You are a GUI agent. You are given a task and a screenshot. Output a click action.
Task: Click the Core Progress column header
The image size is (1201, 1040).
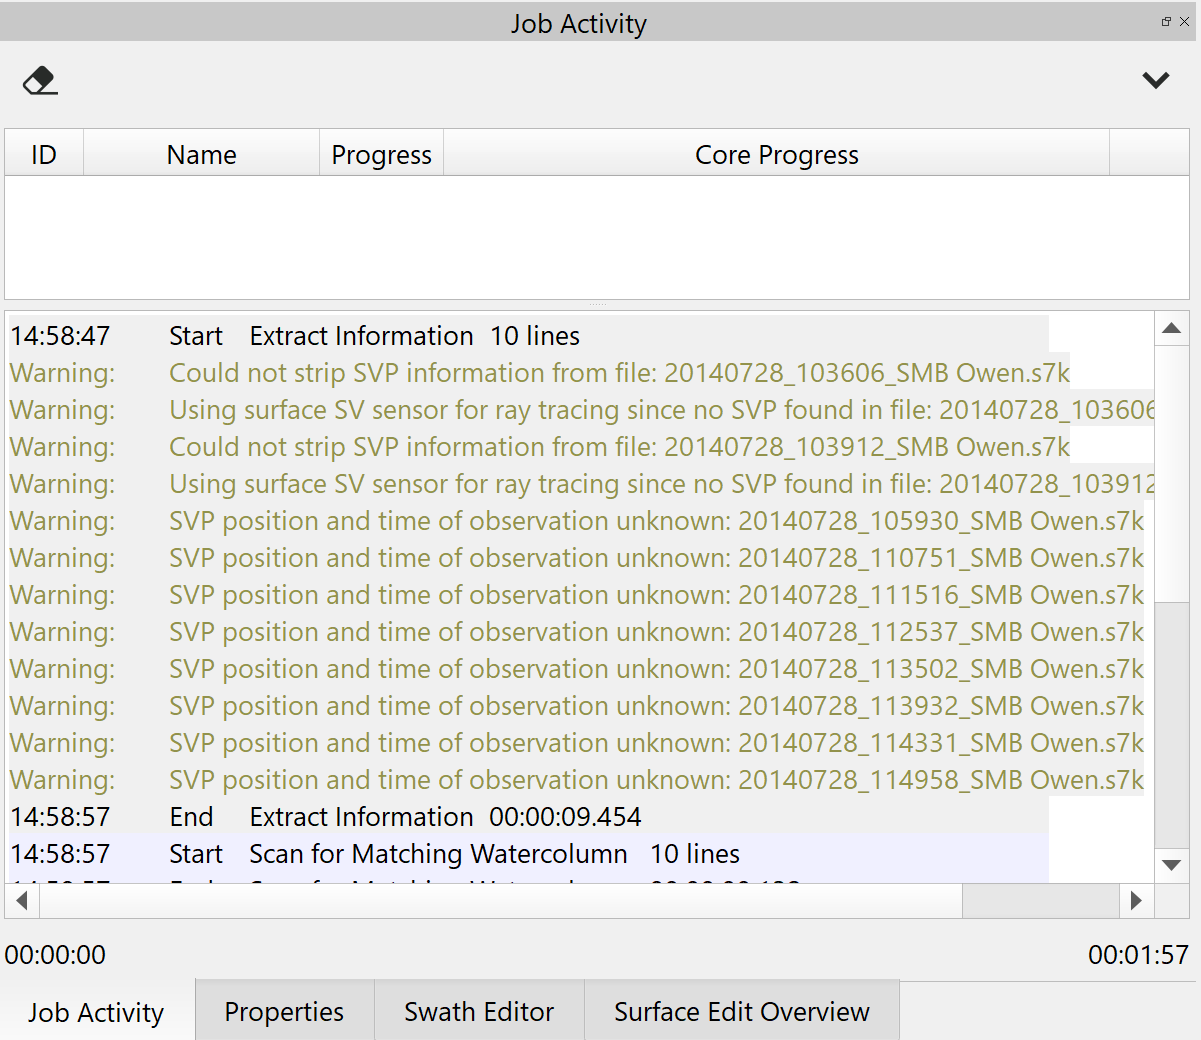(776, 155)
